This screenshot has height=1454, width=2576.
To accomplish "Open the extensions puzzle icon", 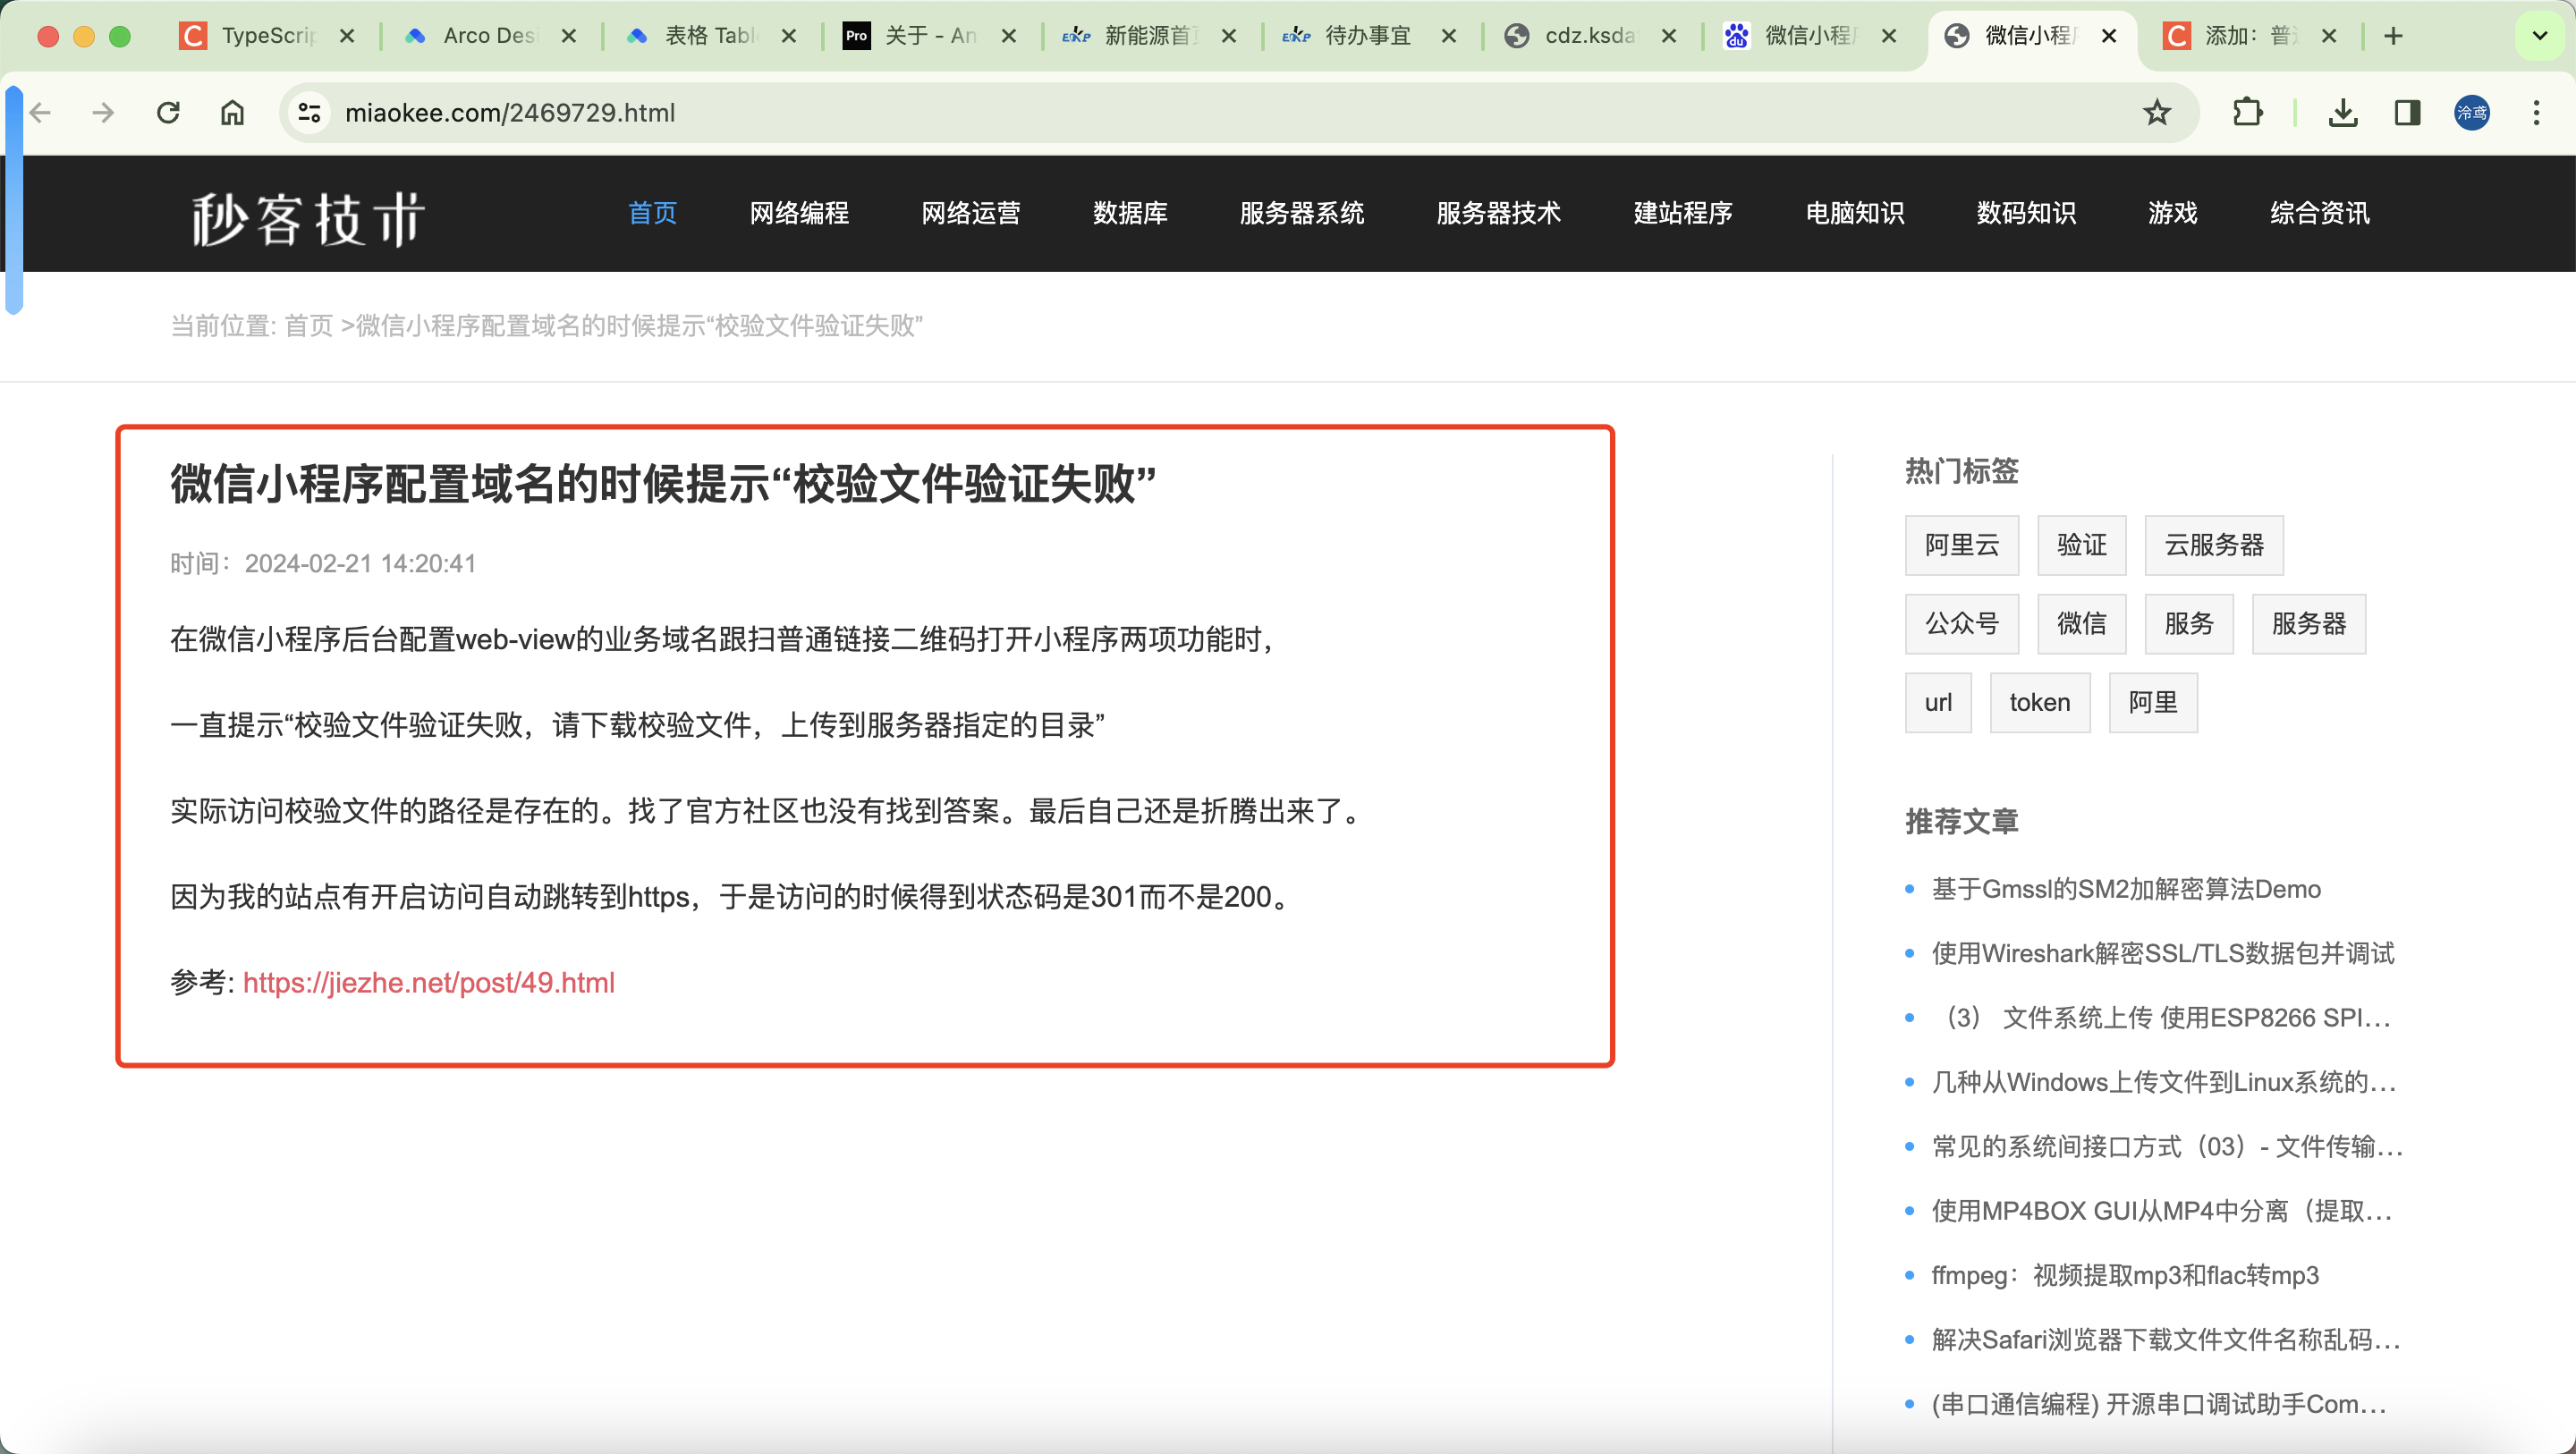I will click(2247, 112).
